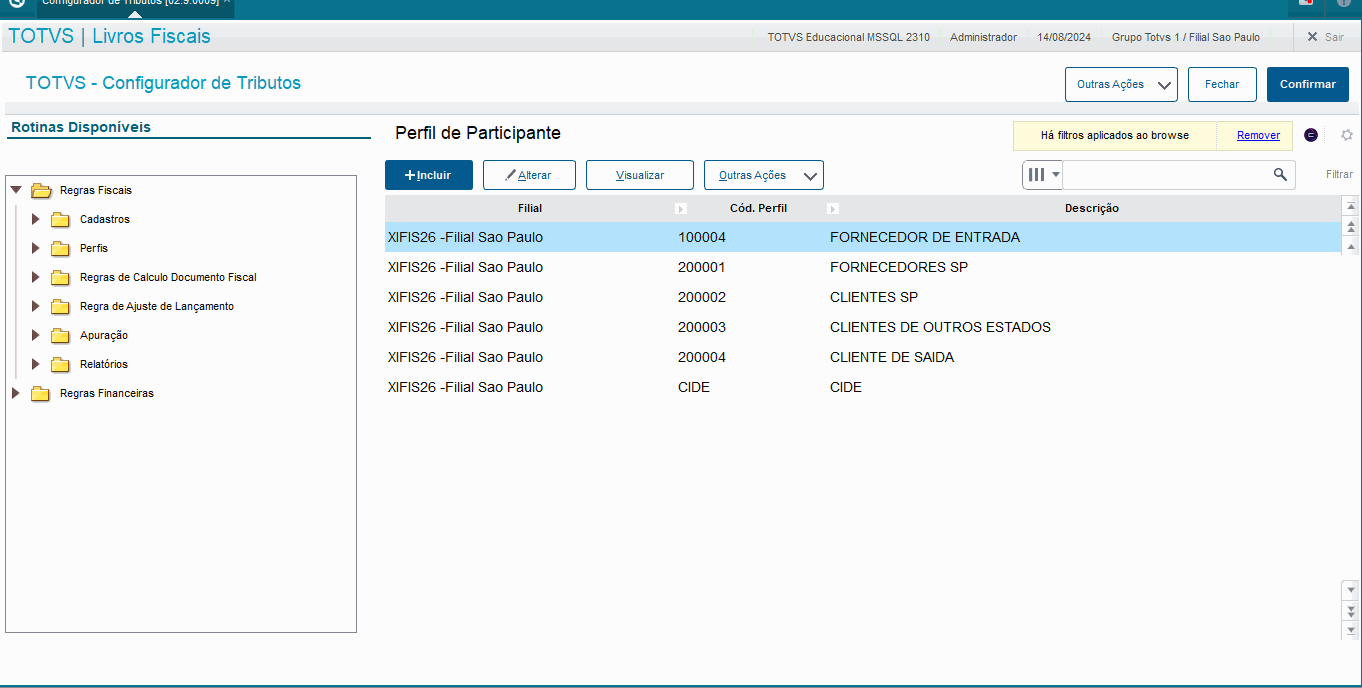Jump to first record arrow
The width and height of the screenshot is (1362, 688).
(x=1351, y=206)
